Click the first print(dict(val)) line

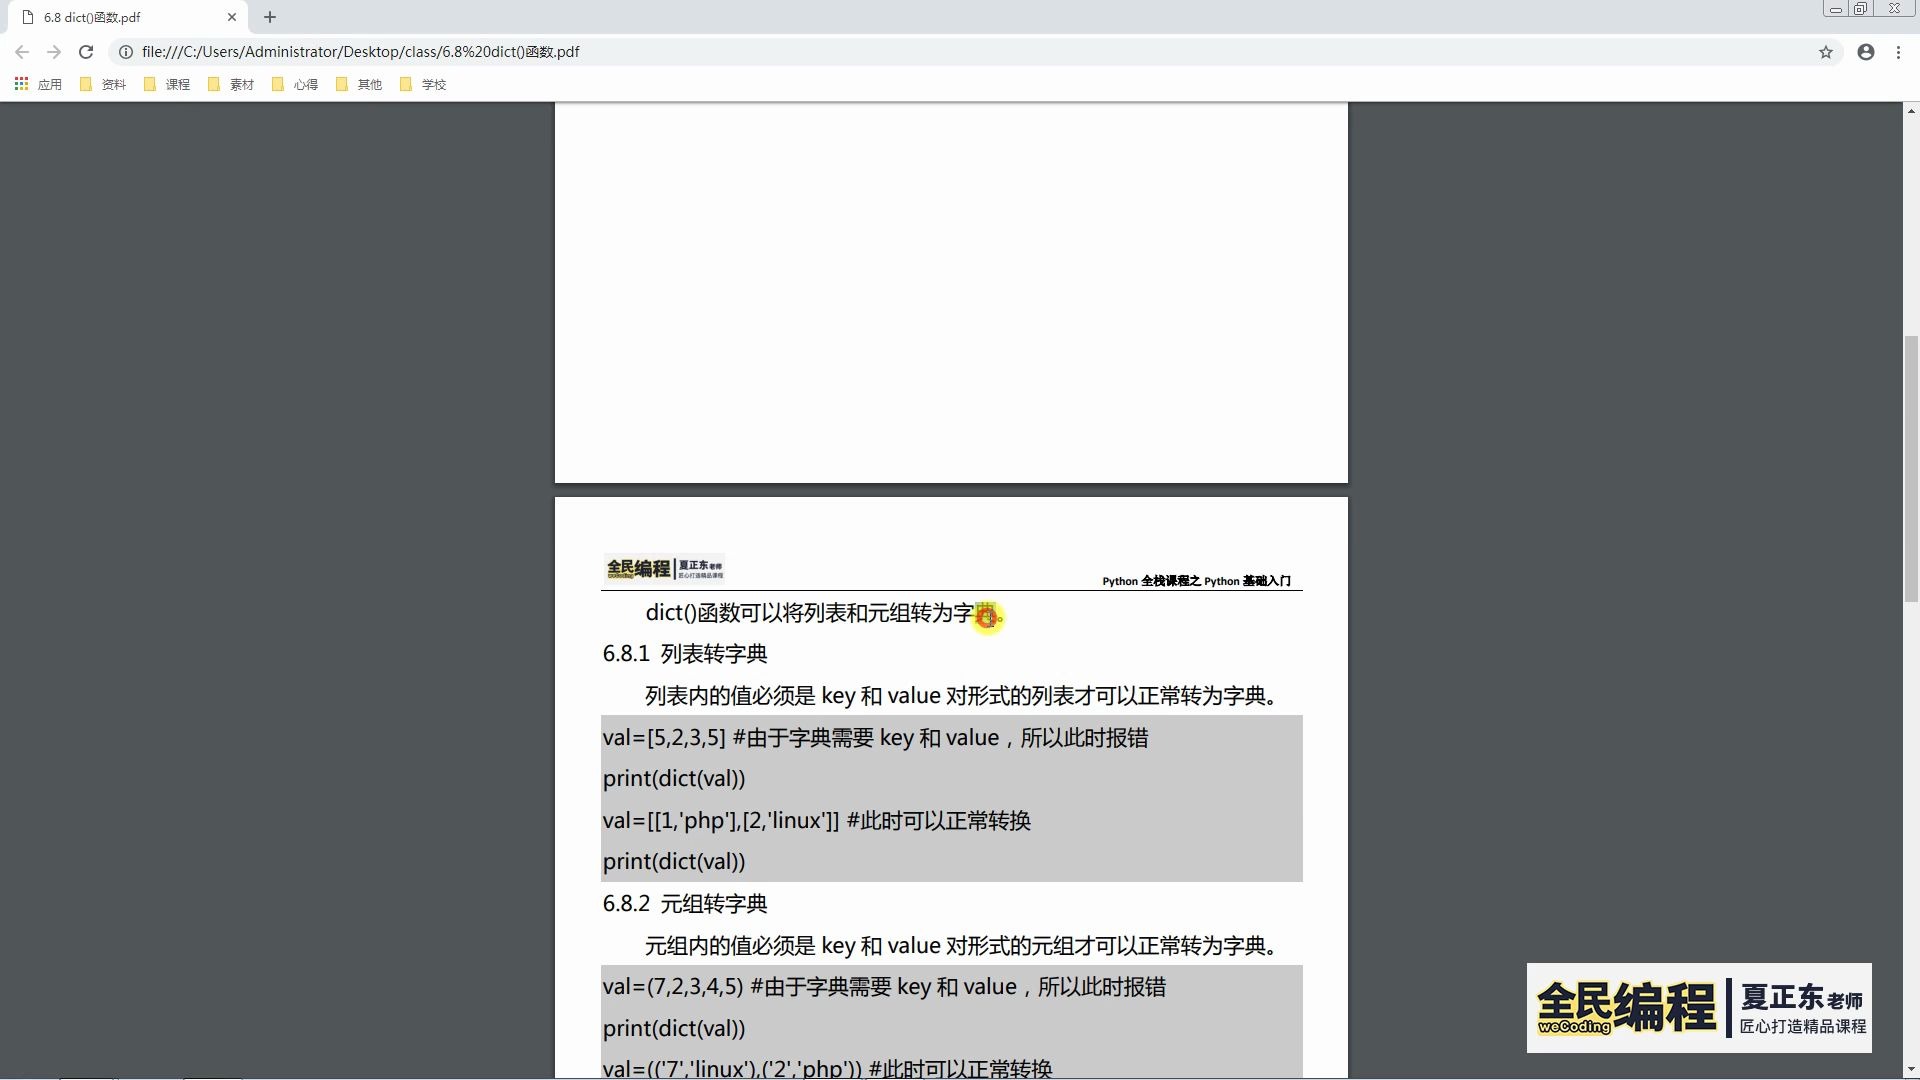[674, 779]
